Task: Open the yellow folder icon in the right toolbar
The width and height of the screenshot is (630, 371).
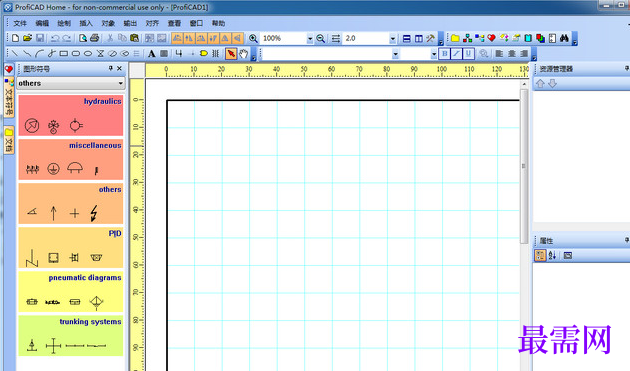Action: point(455,38)
